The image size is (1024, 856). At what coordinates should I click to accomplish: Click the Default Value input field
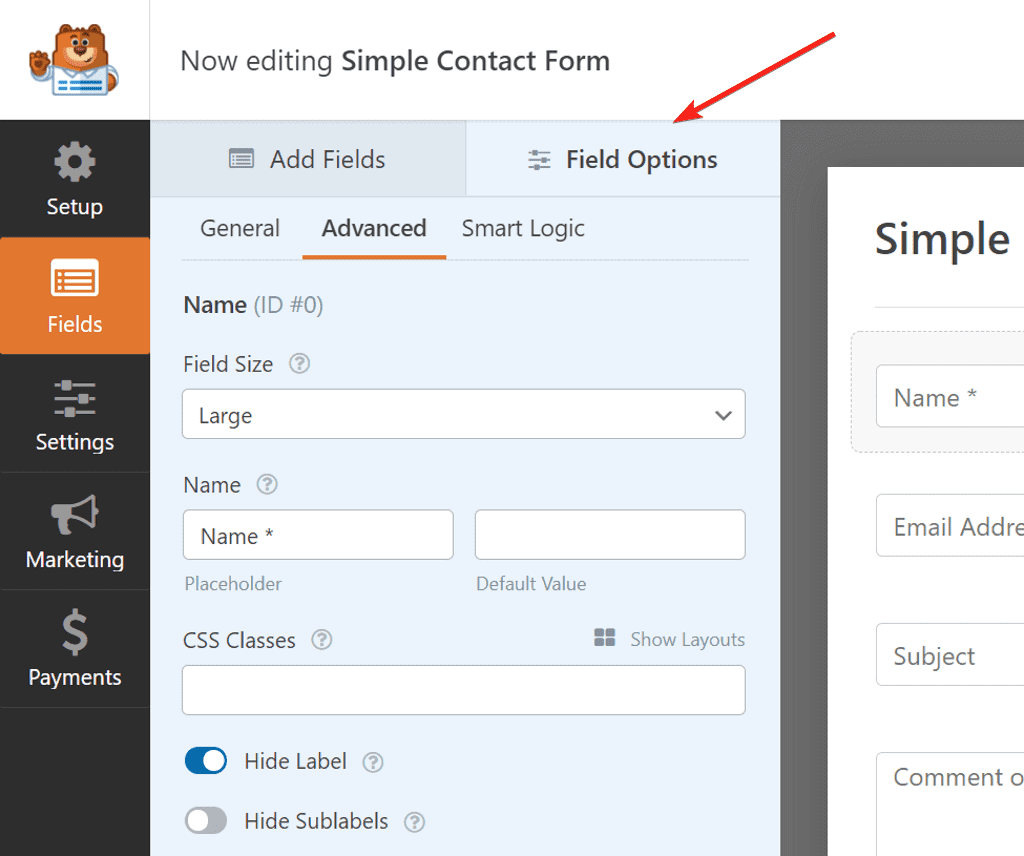(610, 536)
